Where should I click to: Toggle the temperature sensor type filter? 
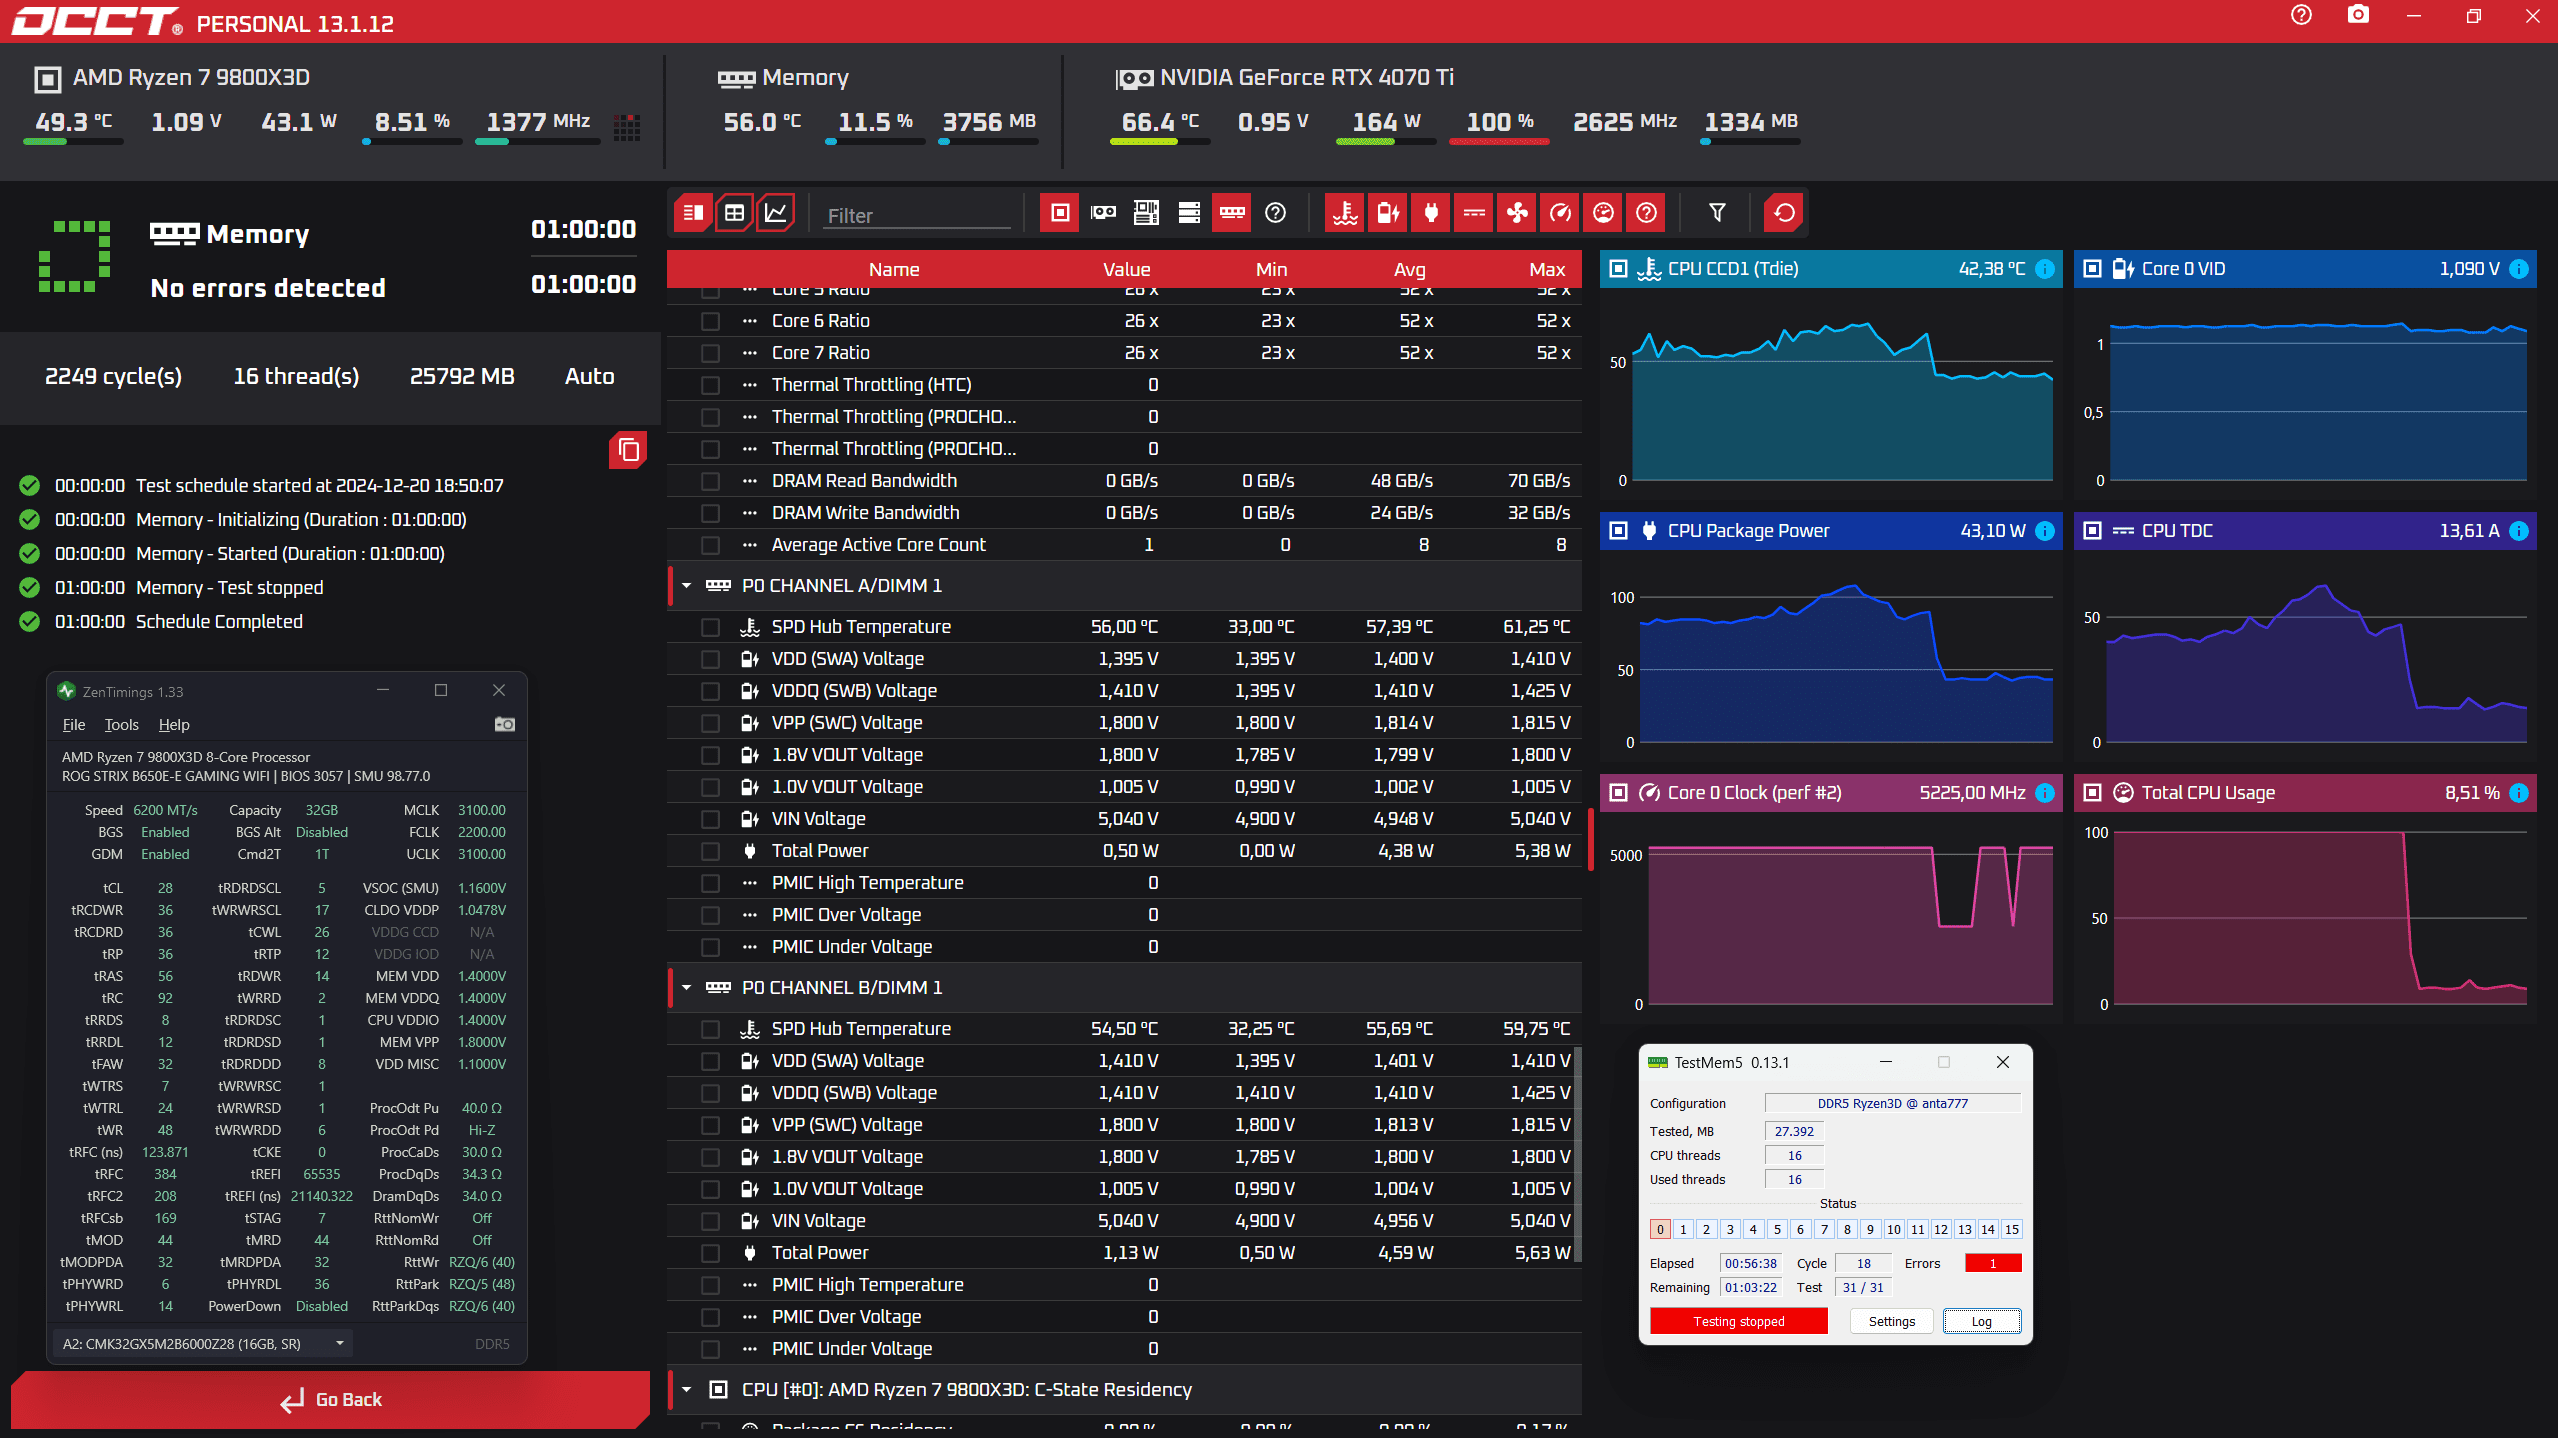coord(1345,213)
